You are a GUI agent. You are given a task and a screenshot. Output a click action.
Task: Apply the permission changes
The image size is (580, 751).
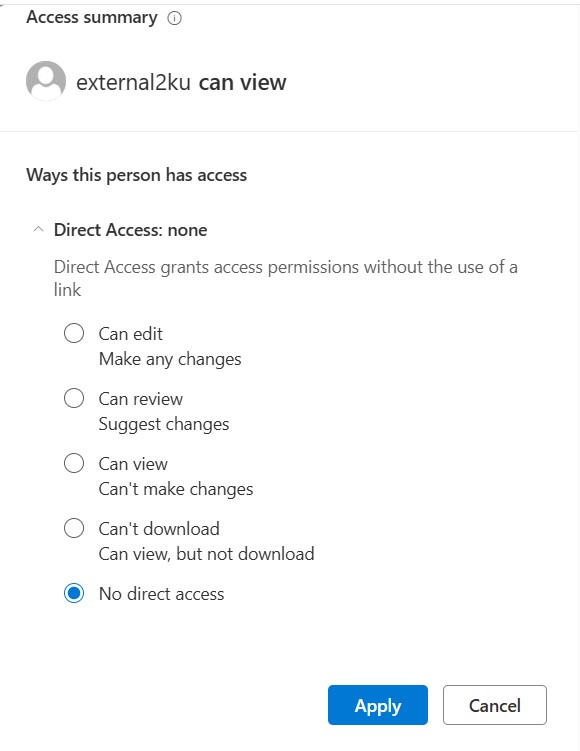[x=378, y=705]
